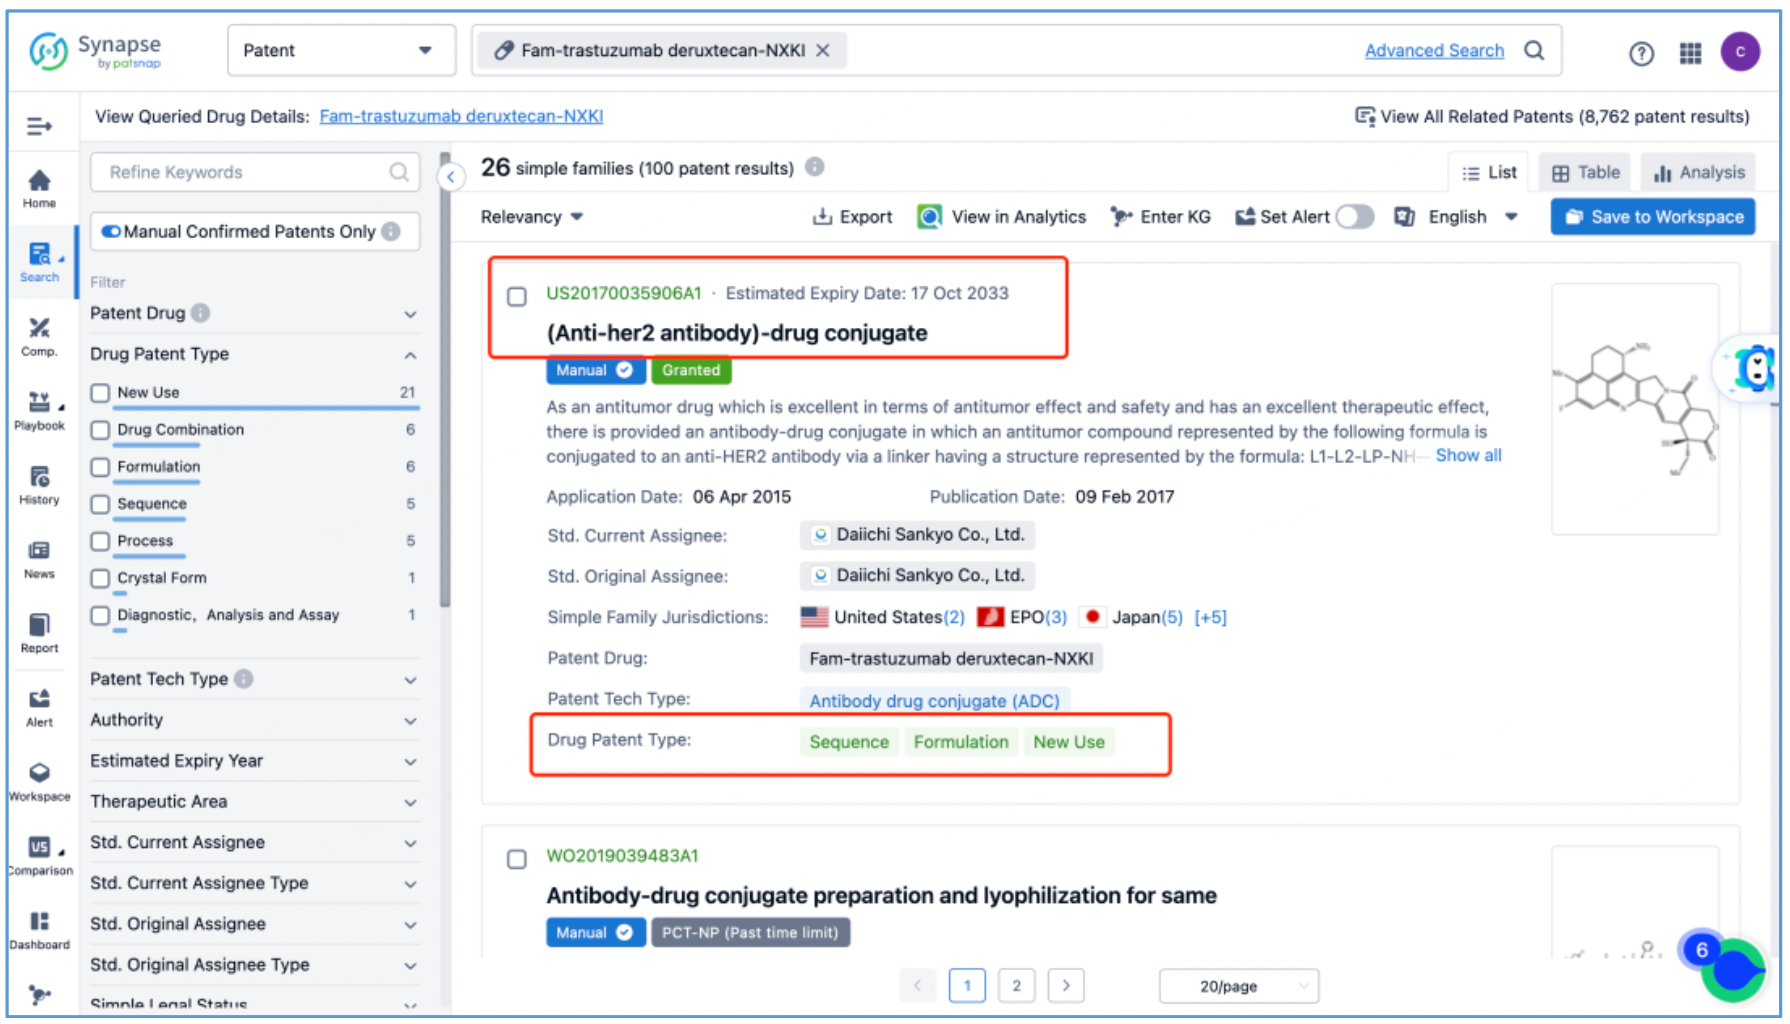Image resolution: width=1790 pixels, height=1024 pixels.
Task: Switch to the Table view tab
Action: 1585,173
